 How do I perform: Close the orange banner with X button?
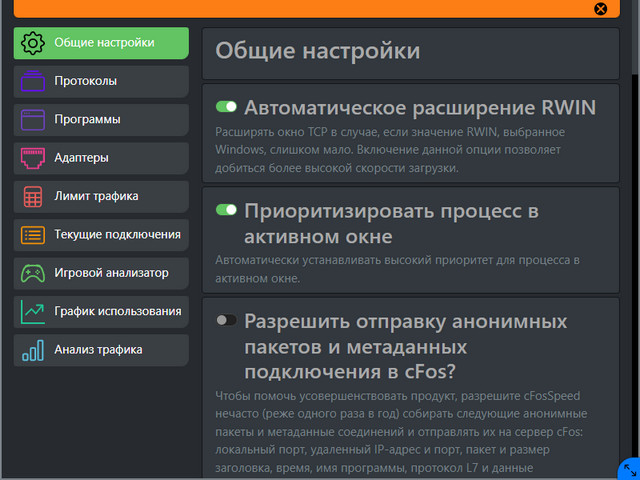[x=600, y=9]
